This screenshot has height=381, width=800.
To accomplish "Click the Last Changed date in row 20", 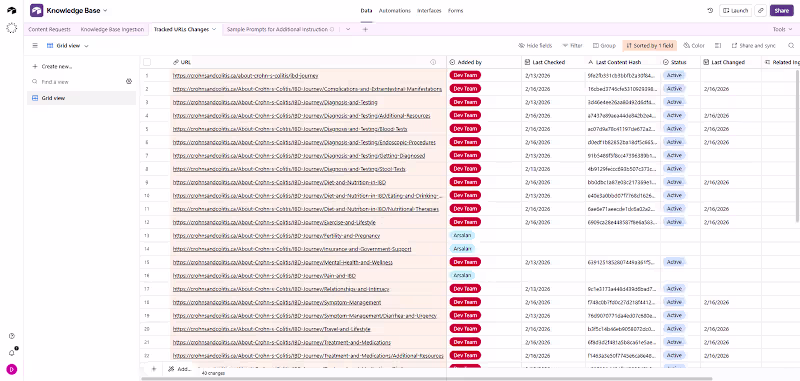I will [x=716, y=329].
